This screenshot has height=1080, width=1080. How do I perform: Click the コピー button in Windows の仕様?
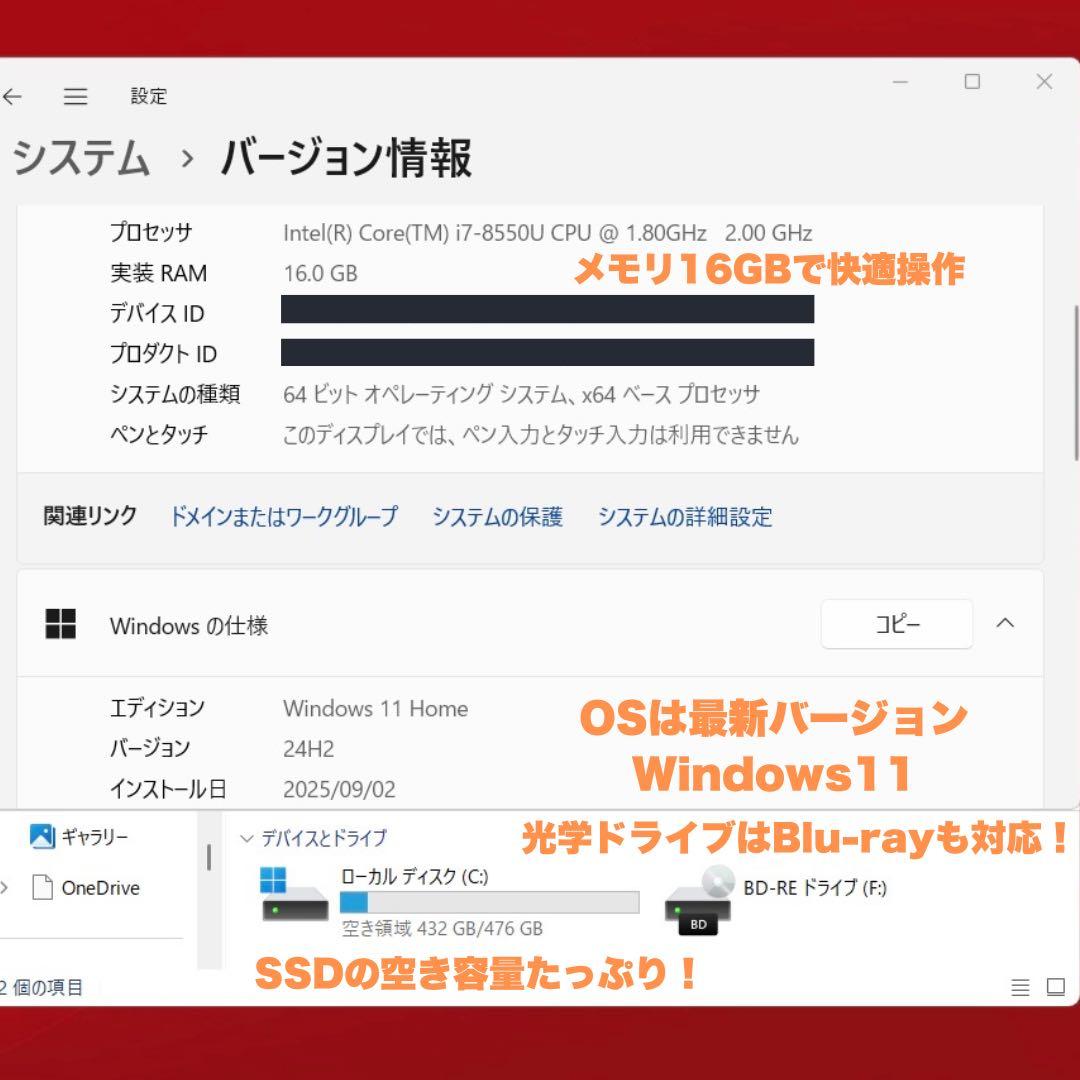[897, 624]
